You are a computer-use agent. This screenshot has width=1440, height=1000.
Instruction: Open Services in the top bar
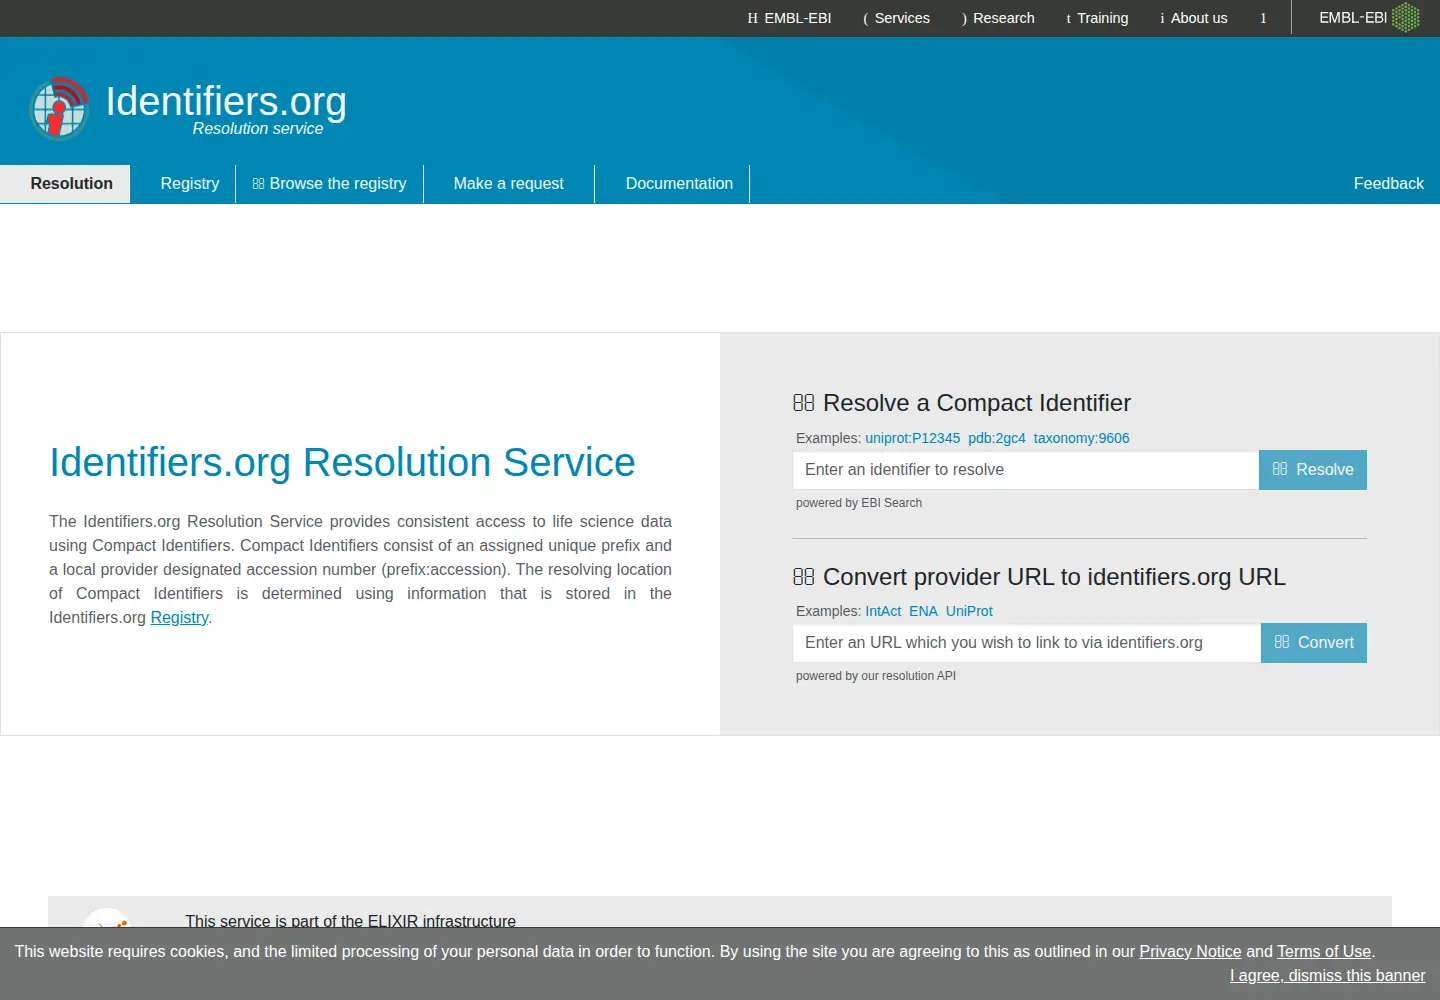[x=896, y=18]
